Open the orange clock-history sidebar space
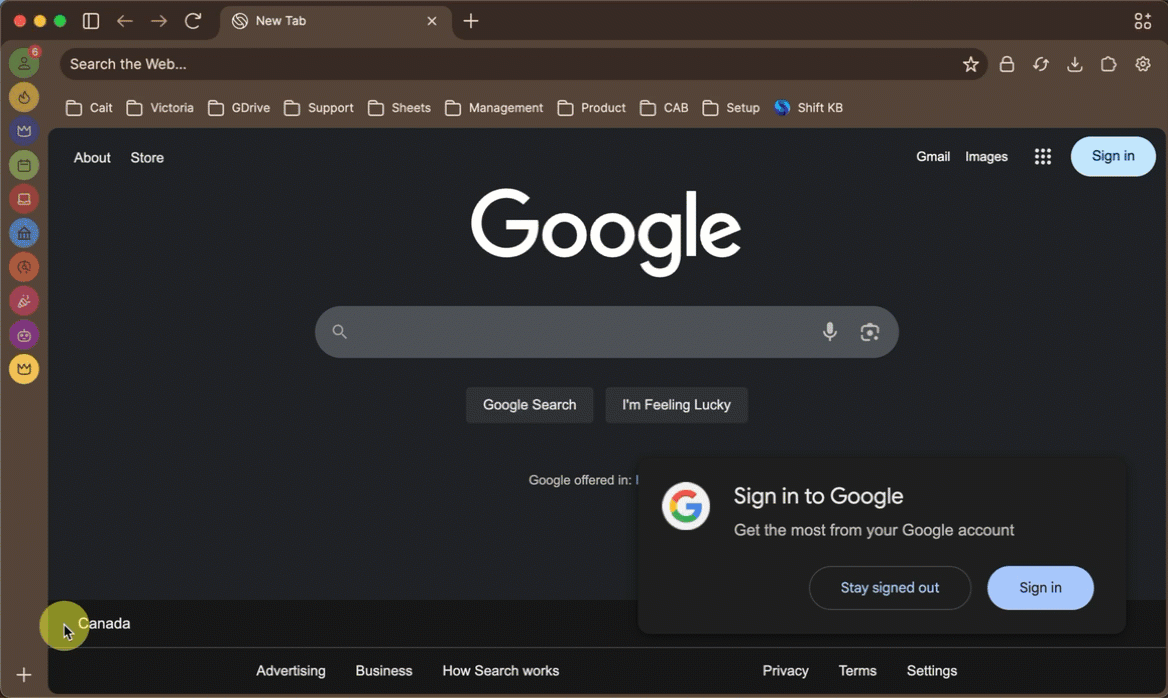1168x698 pixels. [24, 267]
